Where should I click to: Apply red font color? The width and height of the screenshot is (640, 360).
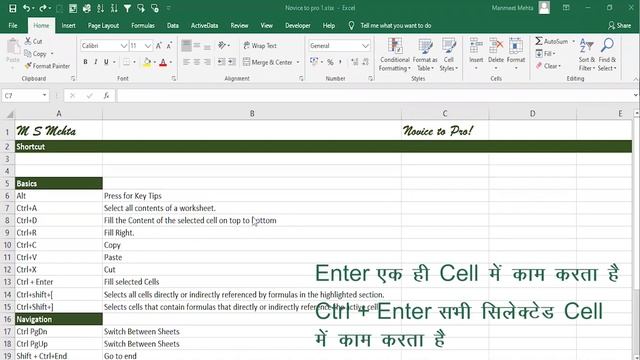(163, 62)
